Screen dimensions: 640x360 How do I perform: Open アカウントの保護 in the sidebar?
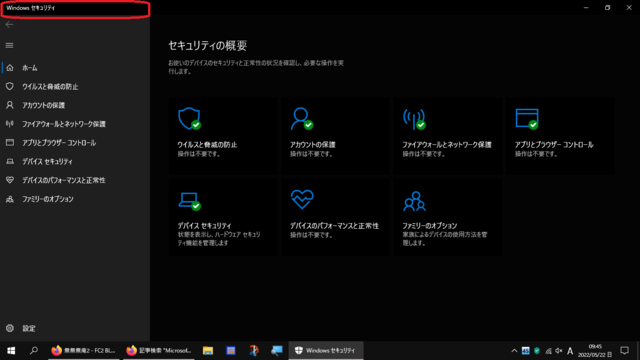pos(75,105)
